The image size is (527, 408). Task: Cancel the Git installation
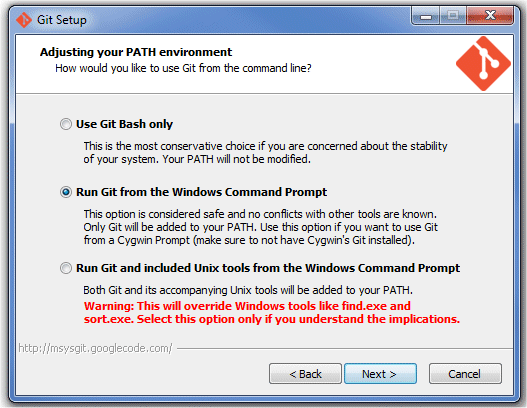point(465,373)
